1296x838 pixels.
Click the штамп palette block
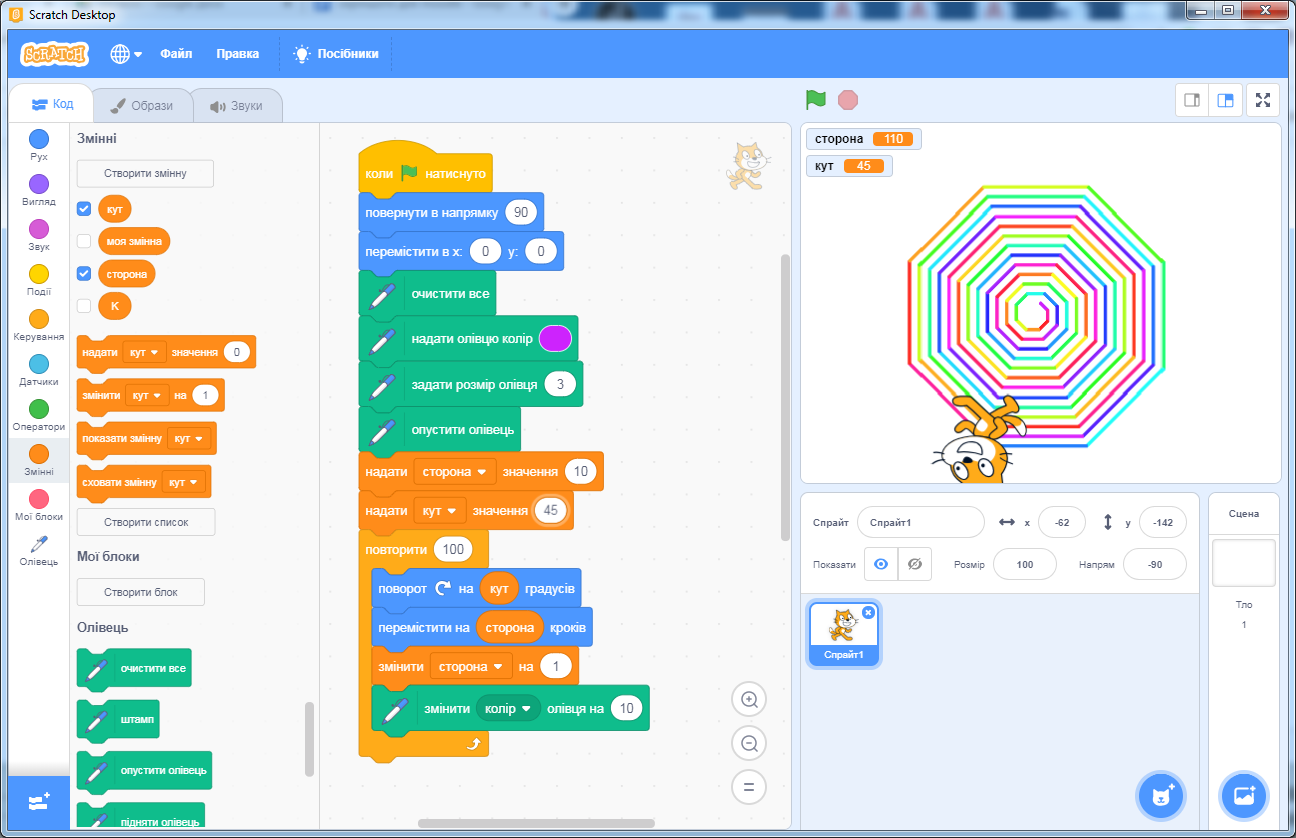[x=118, y=720]
